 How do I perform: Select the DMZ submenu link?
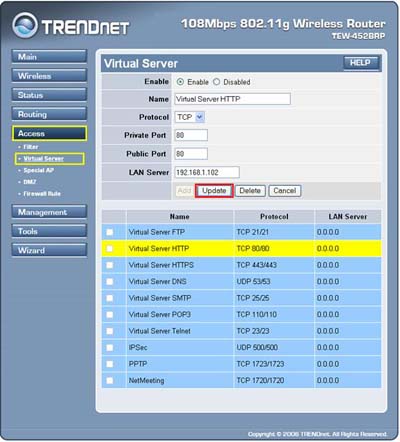[x=30, y=182]
